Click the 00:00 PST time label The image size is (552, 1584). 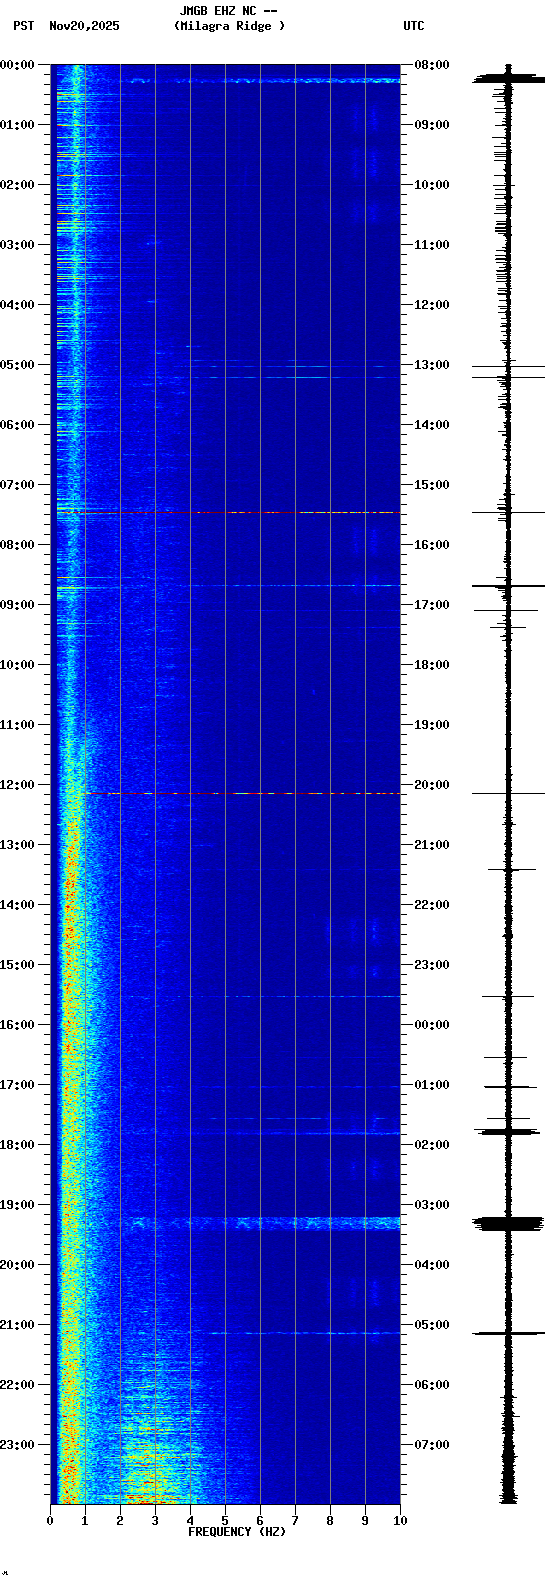[17, 65]
